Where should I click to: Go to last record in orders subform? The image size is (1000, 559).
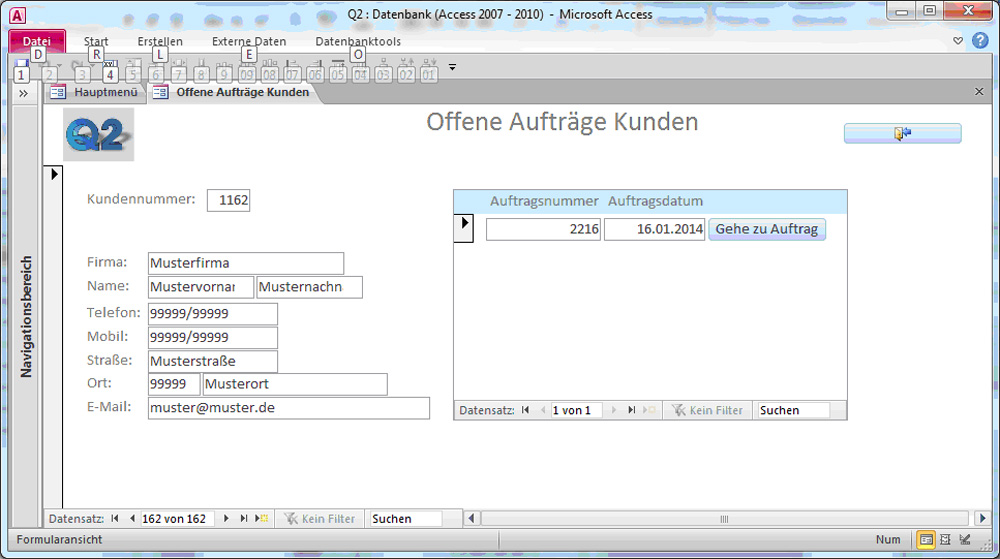click(x=631, y=410)
